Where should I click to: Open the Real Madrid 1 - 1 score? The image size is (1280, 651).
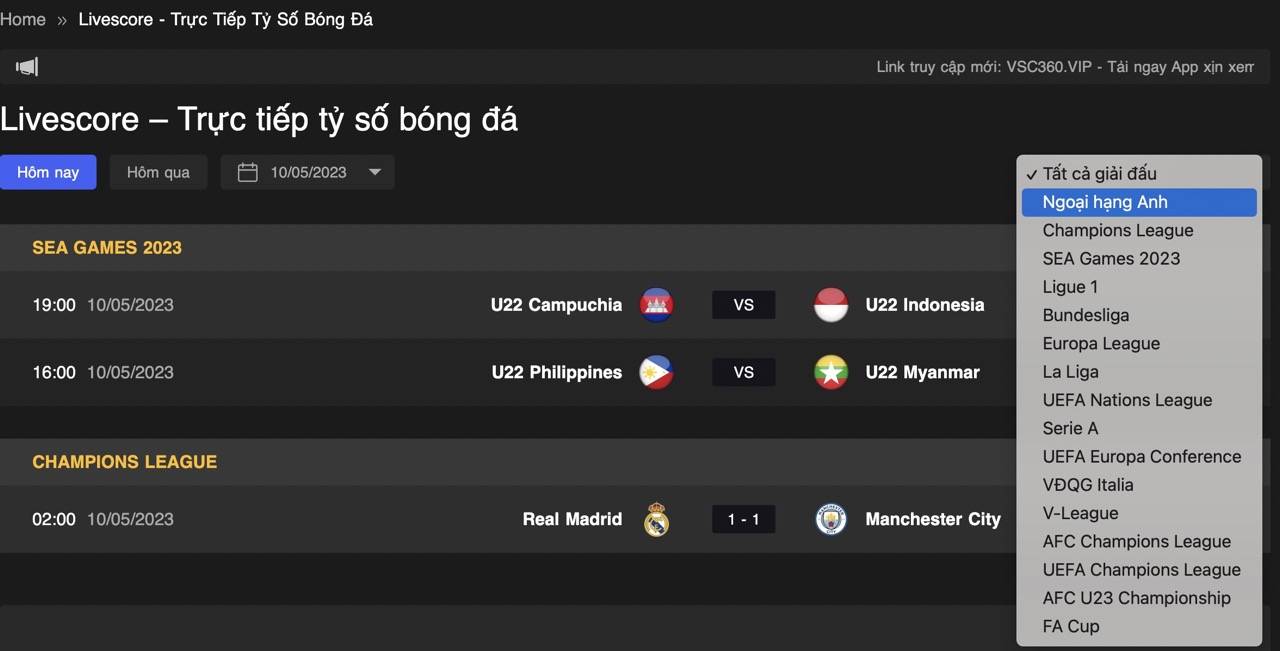[743, 519]
